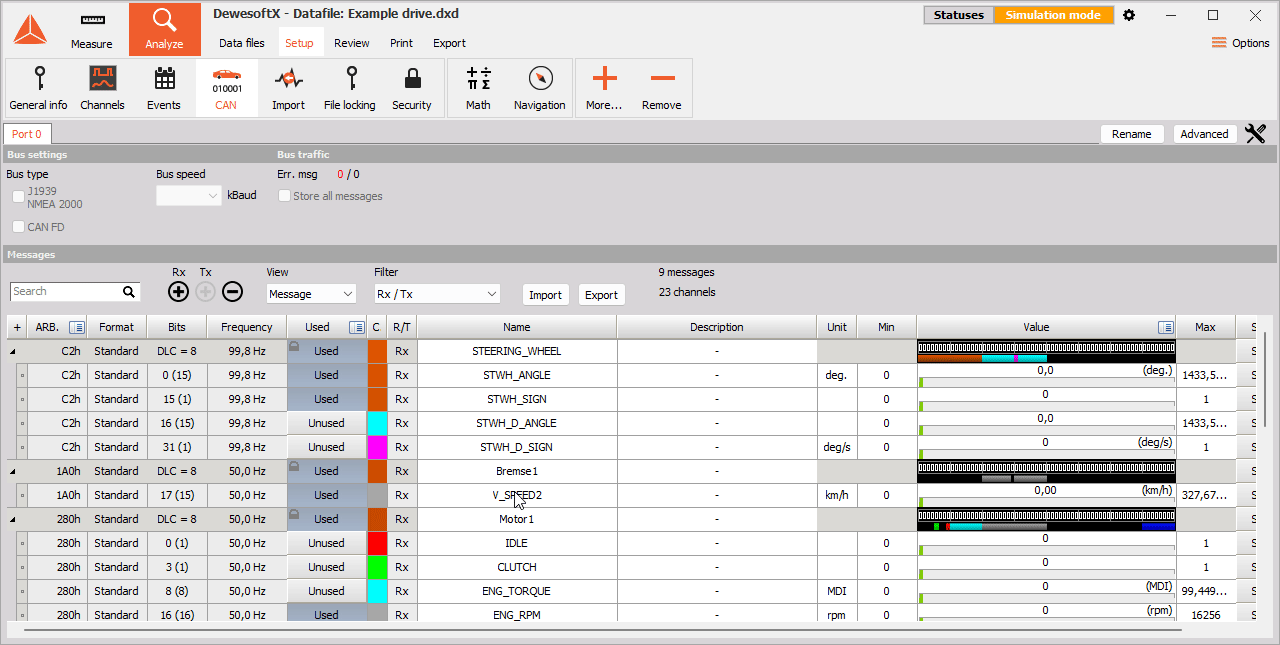Click the Advanced button
This screenshot has height=645, width=1280.
(1204, 134)
